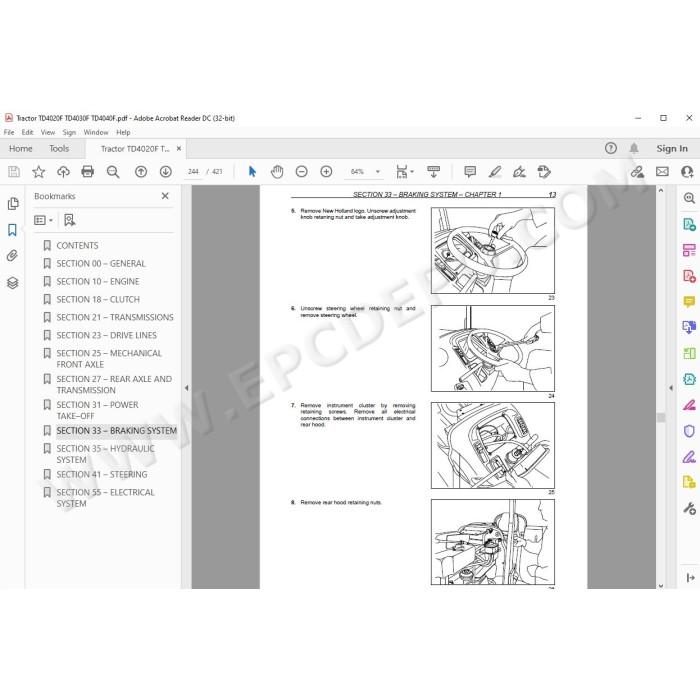Jump to SECTION 10 – ENGINE bookmark
This screenshot has width=700, height=700.
tap(98, 282)
